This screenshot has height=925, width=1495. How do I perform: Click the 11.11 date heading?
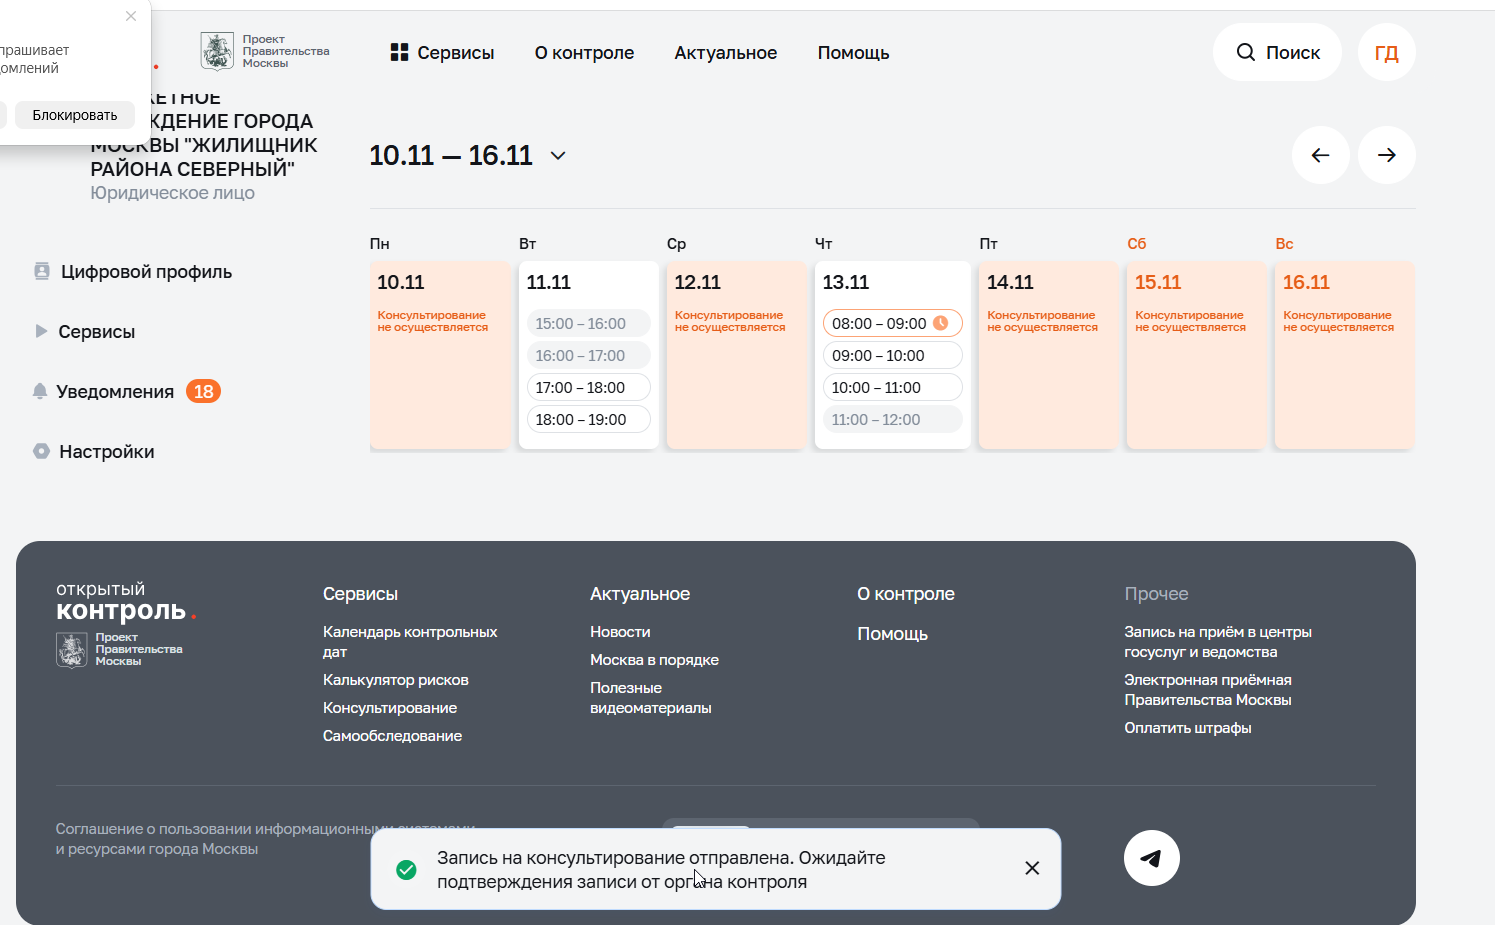click(549, 282)
